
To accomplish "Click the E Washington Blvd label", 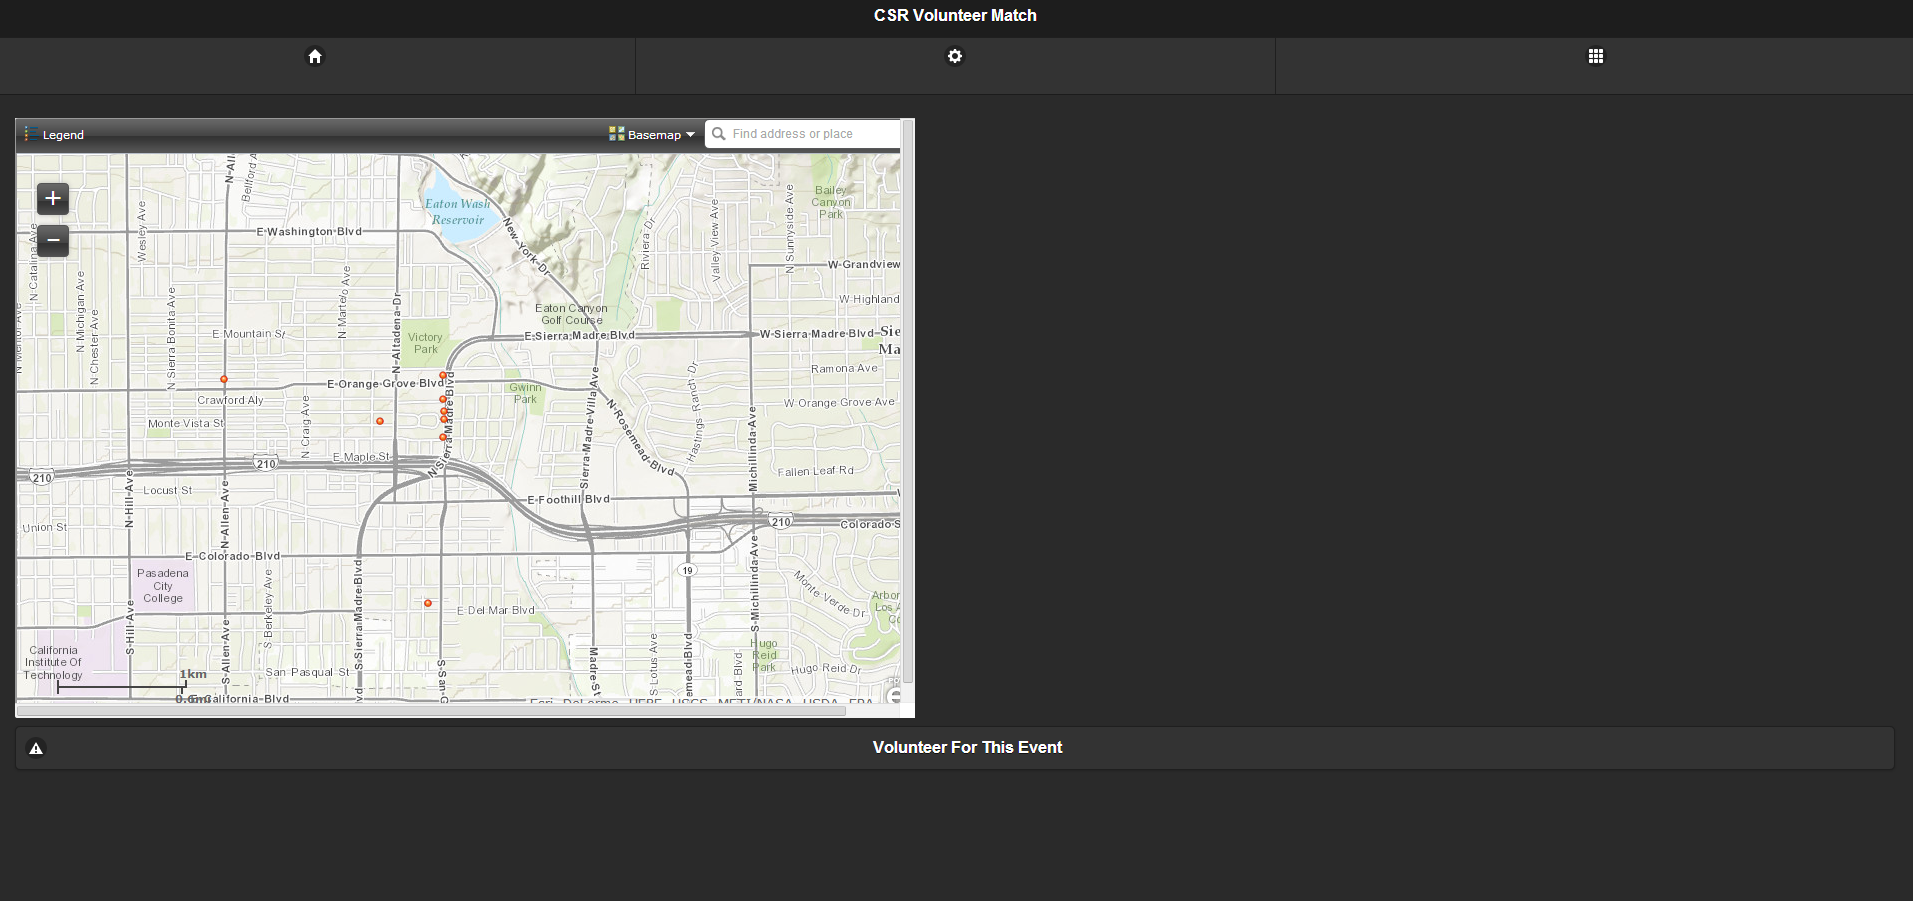I will [309, 232].
